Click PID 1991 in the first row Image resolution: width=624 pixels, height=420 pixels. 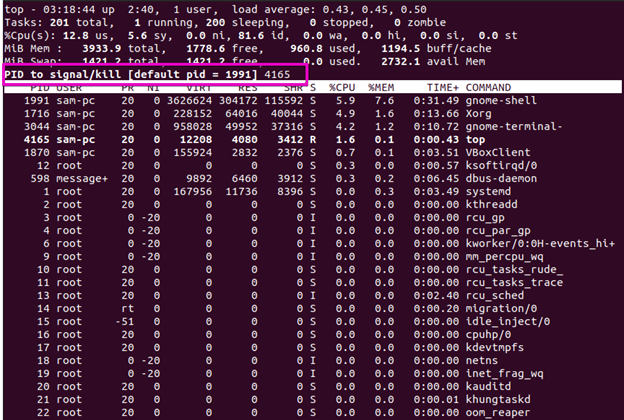[x=37, y=101]
